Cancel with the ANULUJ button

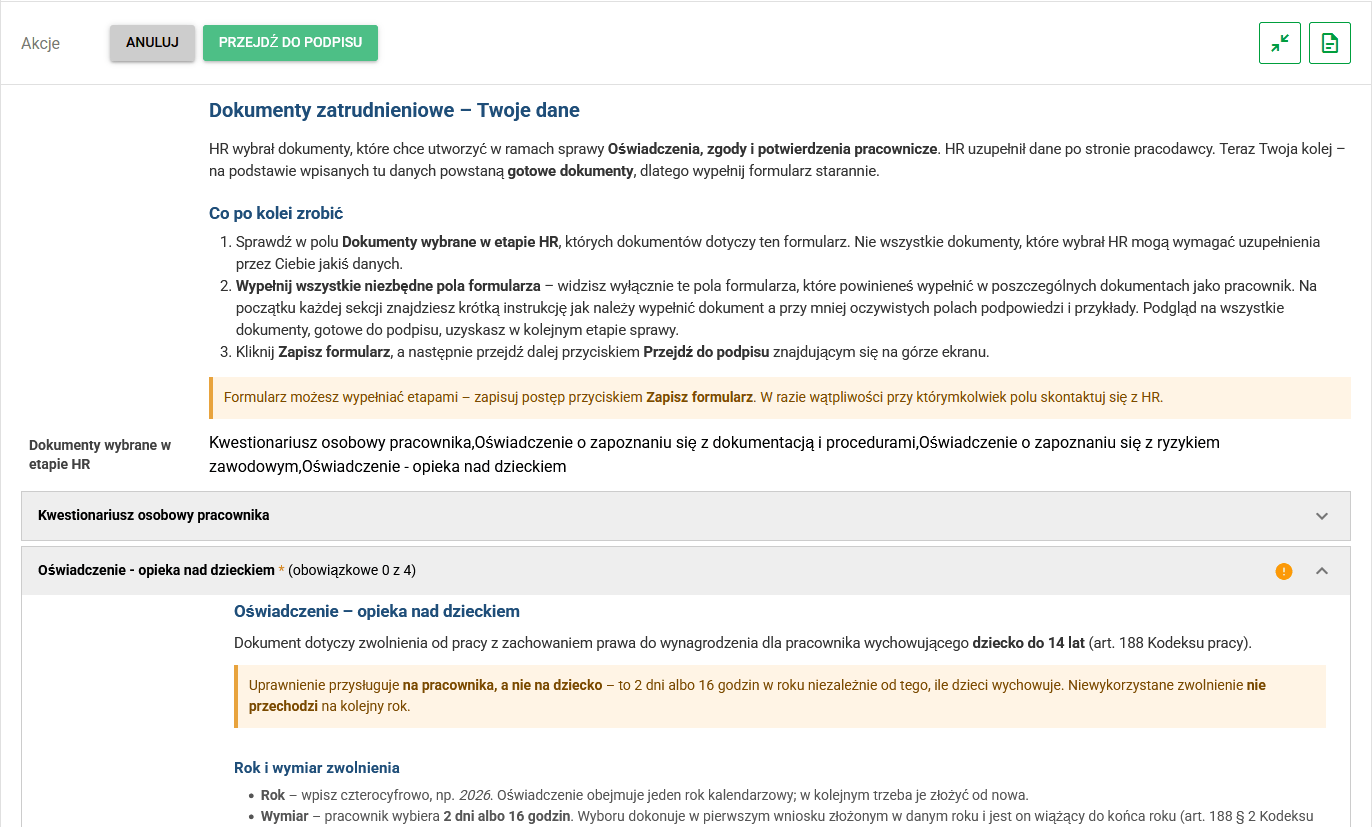[x=152, y=43]
